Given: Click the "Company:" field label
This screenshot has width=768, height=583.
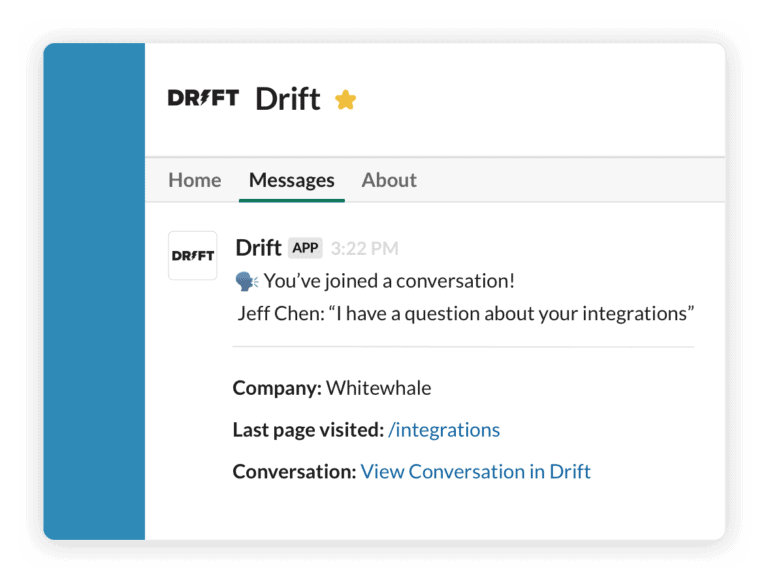Looking at the screenshot, I should click(x=277, y=388).
